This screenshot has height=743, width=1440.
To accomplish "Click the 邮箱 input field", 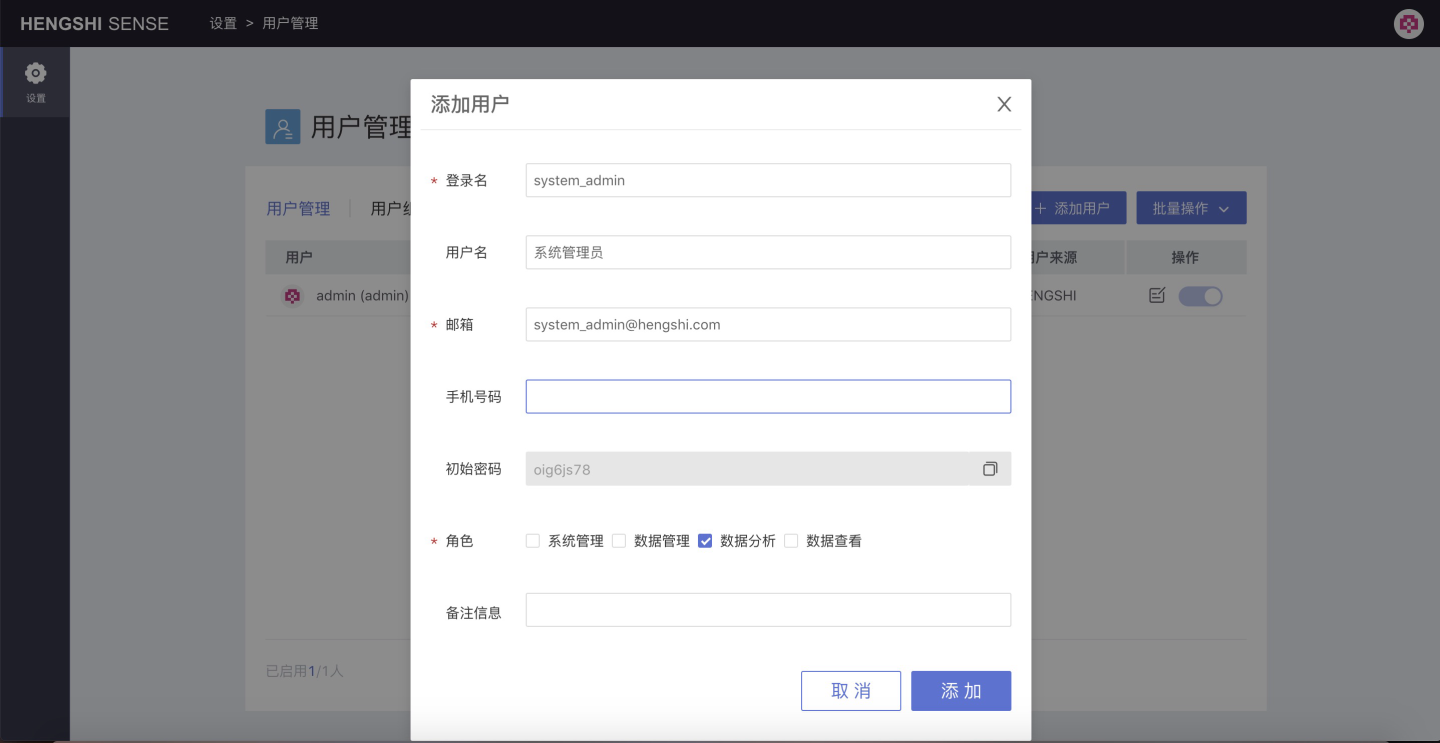I will point(767,324).
